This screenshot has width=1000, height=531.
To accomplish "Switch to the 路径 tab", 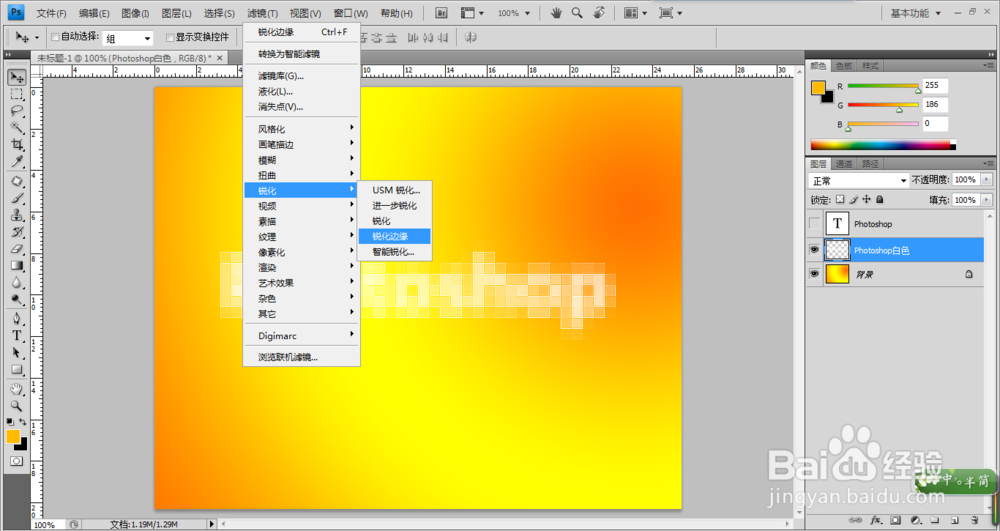I will (870, 164).
